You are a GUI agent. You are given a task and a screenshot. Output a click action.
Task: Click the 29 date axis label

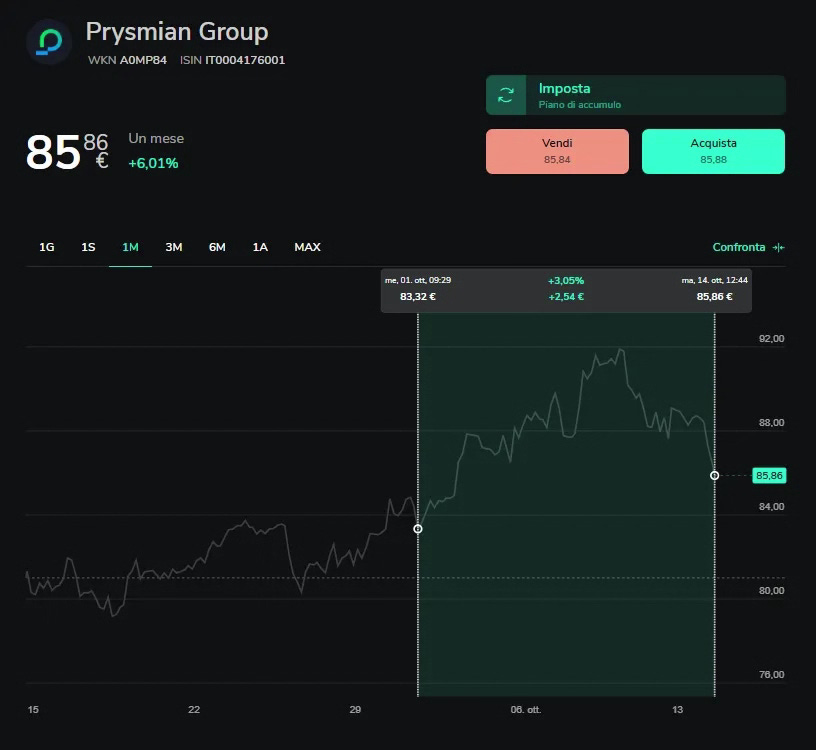tap(355, 710)
